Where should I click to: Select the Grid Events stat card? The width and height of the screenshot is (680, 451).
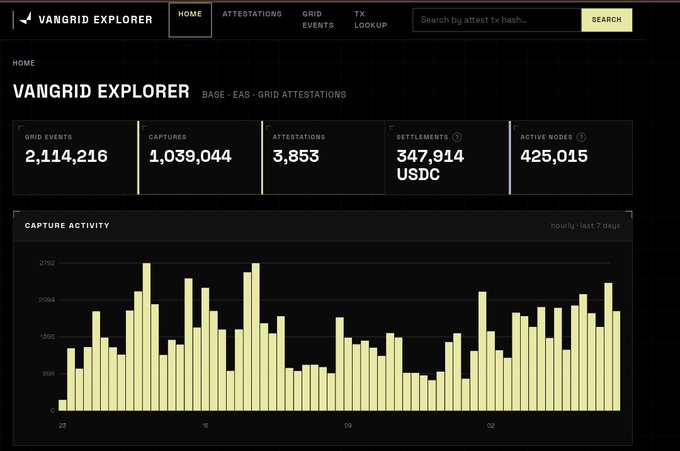point(75,157)
